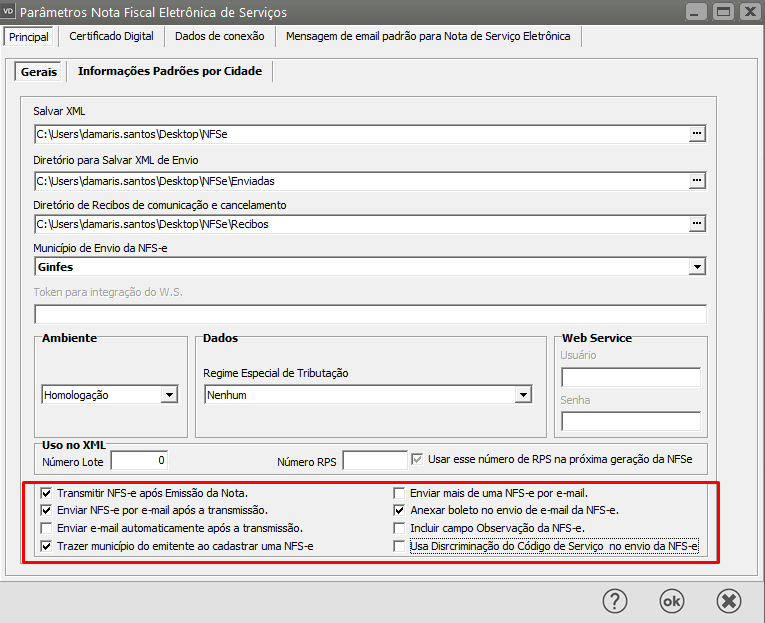This screenshot has width=765, height=623.
Task: Check Incluir campo Observação da NFS-e
Action: 399,527
